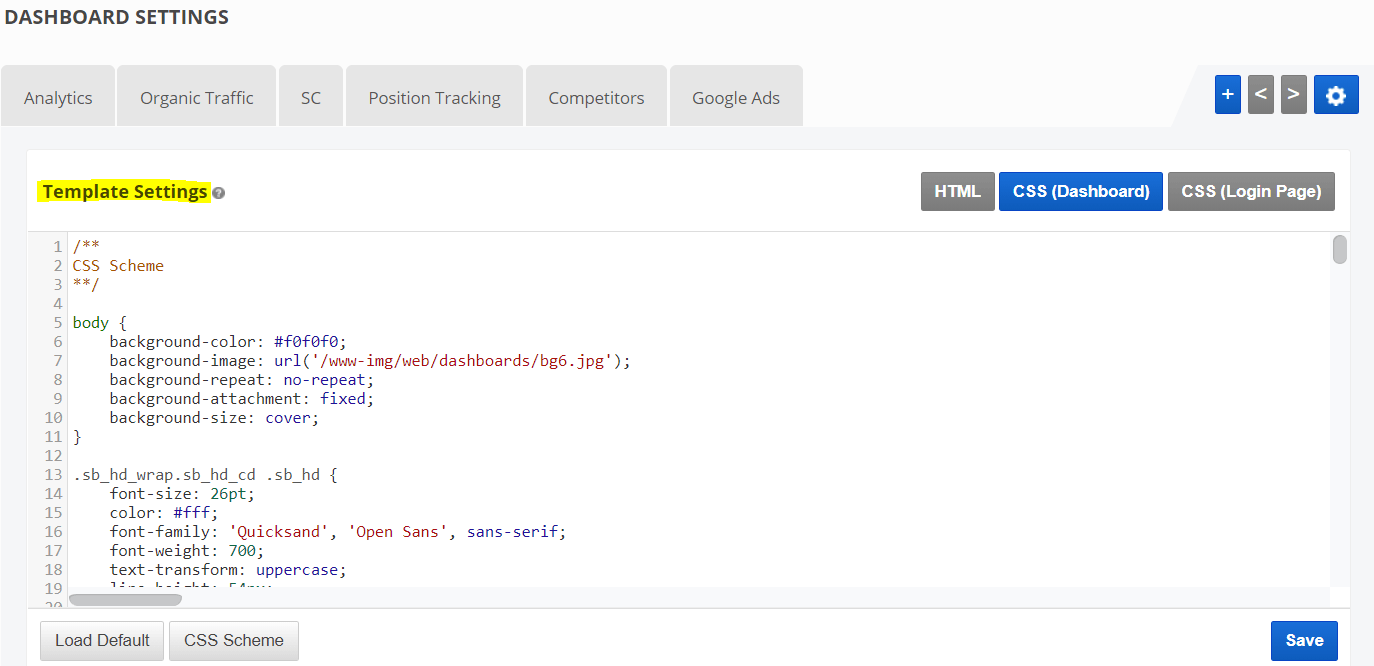Click the plus add dashboard icon
Image resolution: width=1374 pixels, height=666 pixels.
pyautogui.click(x=1227, y=95)
